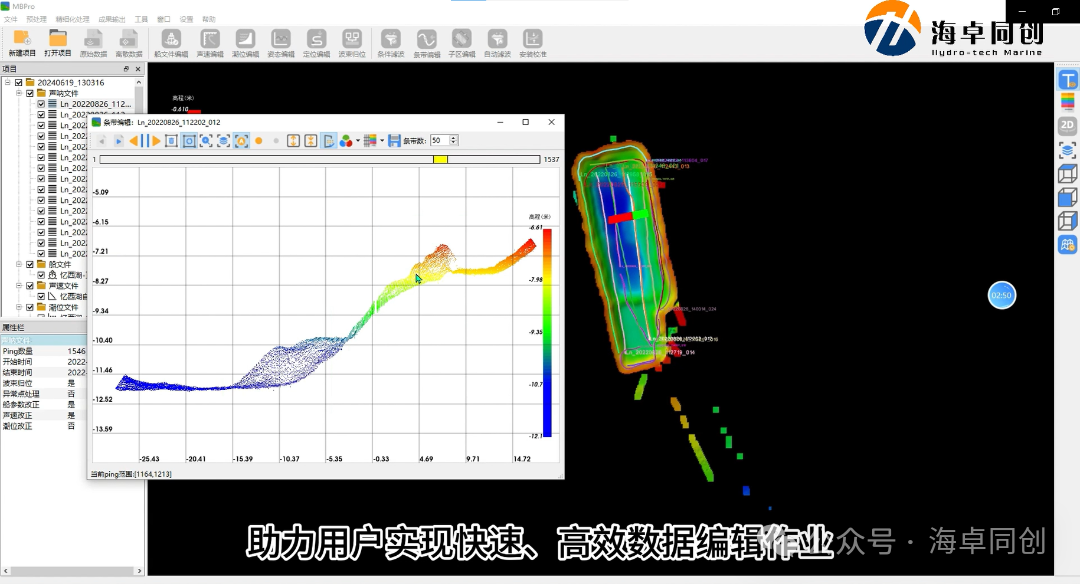The height and width of the screenshot is (584, 1080).
Task: Open the color mode dropdown arrow in swath editor
Action: coord(357,141)
